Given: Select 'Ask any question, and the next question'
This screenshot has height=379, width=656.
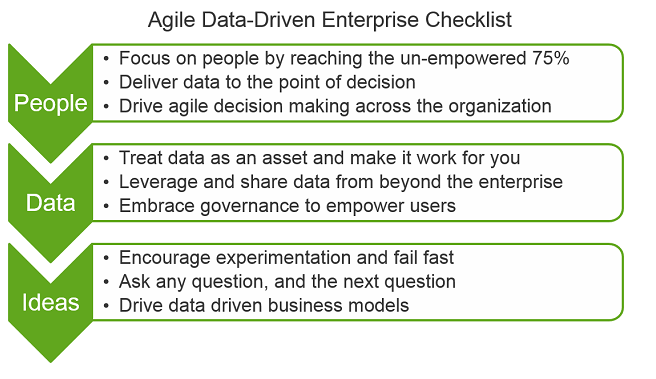Looking at the screenshot, I should pos(287,282).
